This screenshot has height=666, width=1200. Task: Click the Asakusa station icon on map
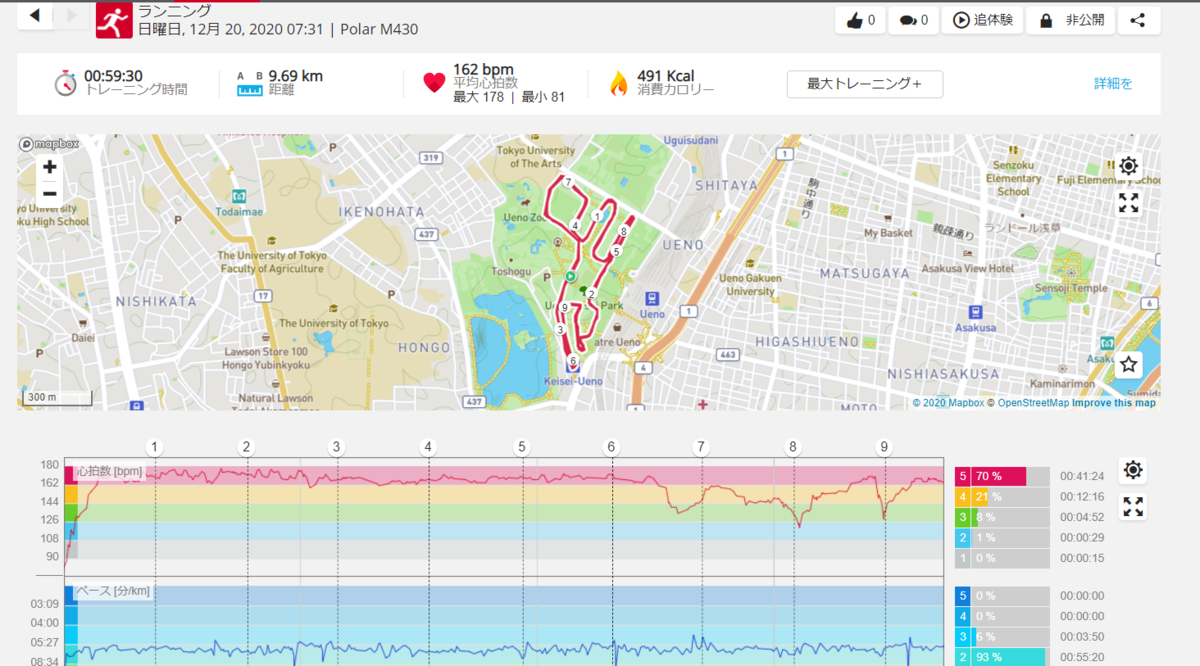point(975,312)
